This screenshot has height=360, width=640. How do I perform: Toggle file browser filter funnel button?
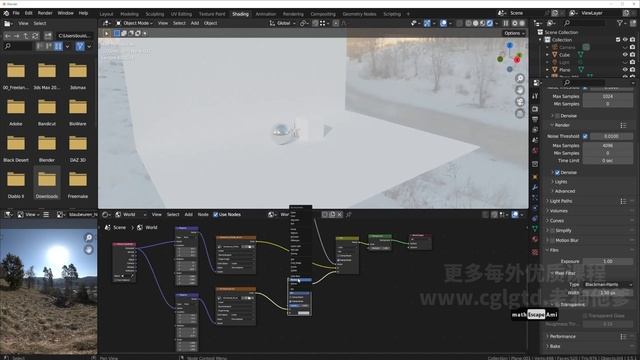pos(80,47)
